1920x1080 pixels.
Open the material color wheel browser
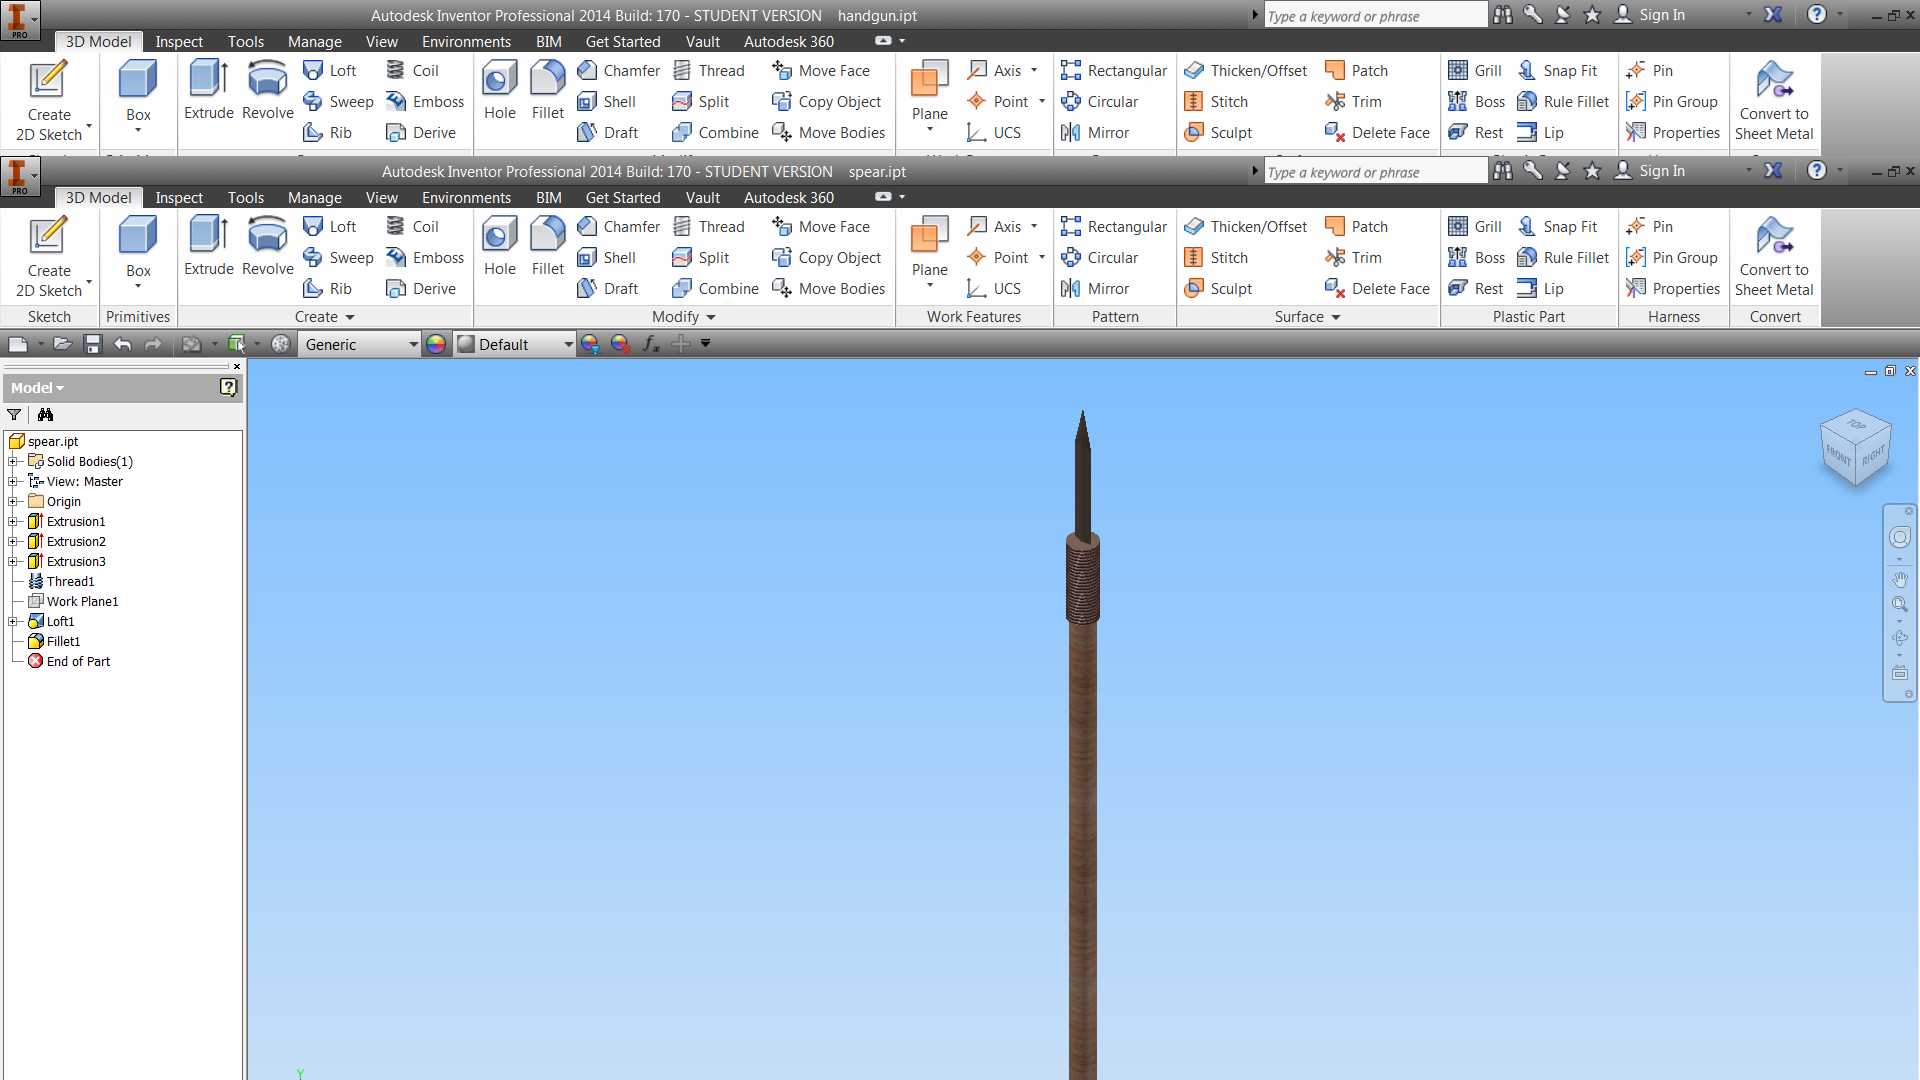click(x=436, y=344)
